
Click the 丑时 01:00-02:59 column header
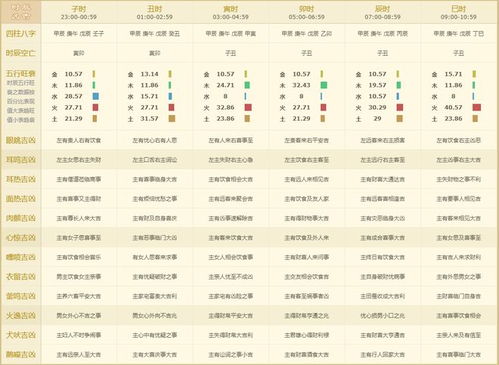click(x=155, y=12)
